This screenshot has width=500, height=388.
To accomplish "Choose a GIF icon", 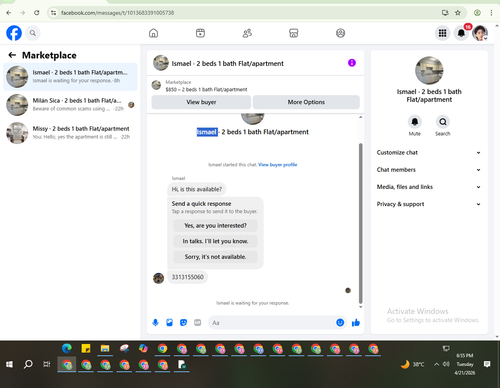I will click(198, 322).
